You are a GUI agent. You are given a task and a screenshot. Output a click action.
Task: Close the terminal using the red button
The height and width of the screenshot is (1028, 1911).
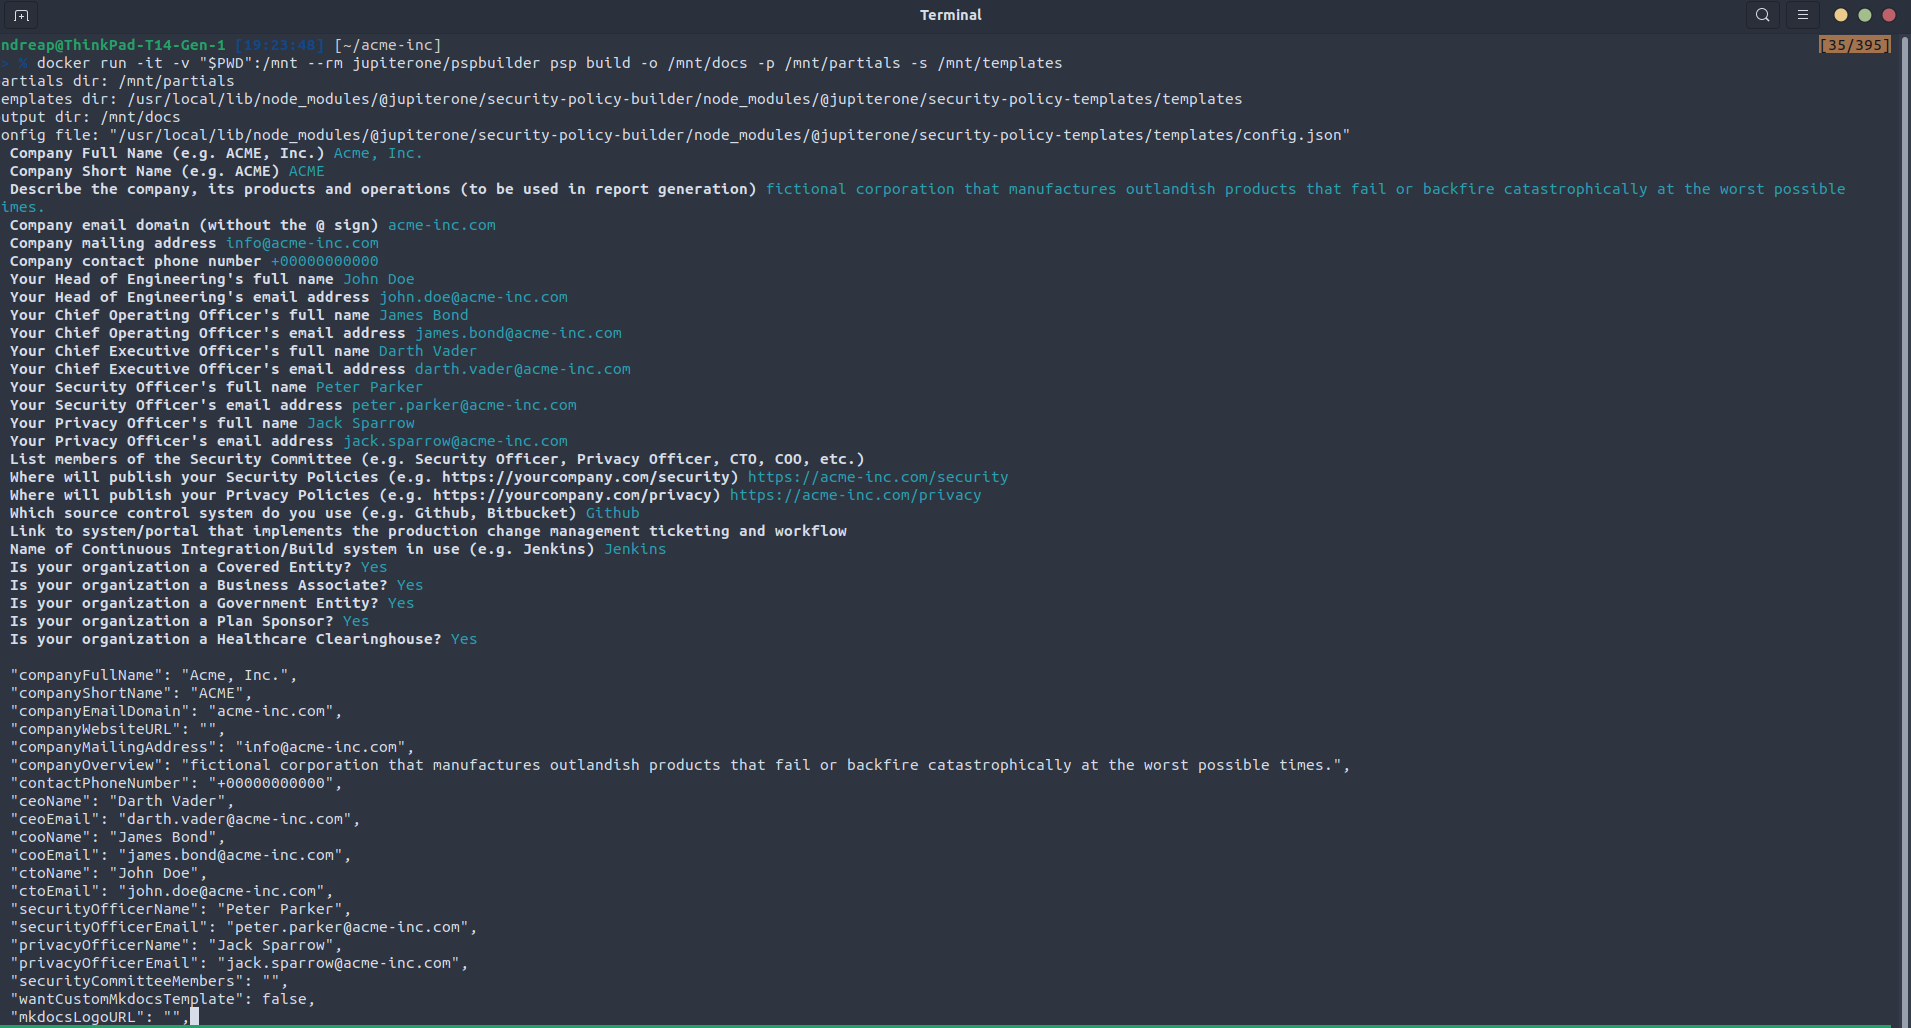1888,15
